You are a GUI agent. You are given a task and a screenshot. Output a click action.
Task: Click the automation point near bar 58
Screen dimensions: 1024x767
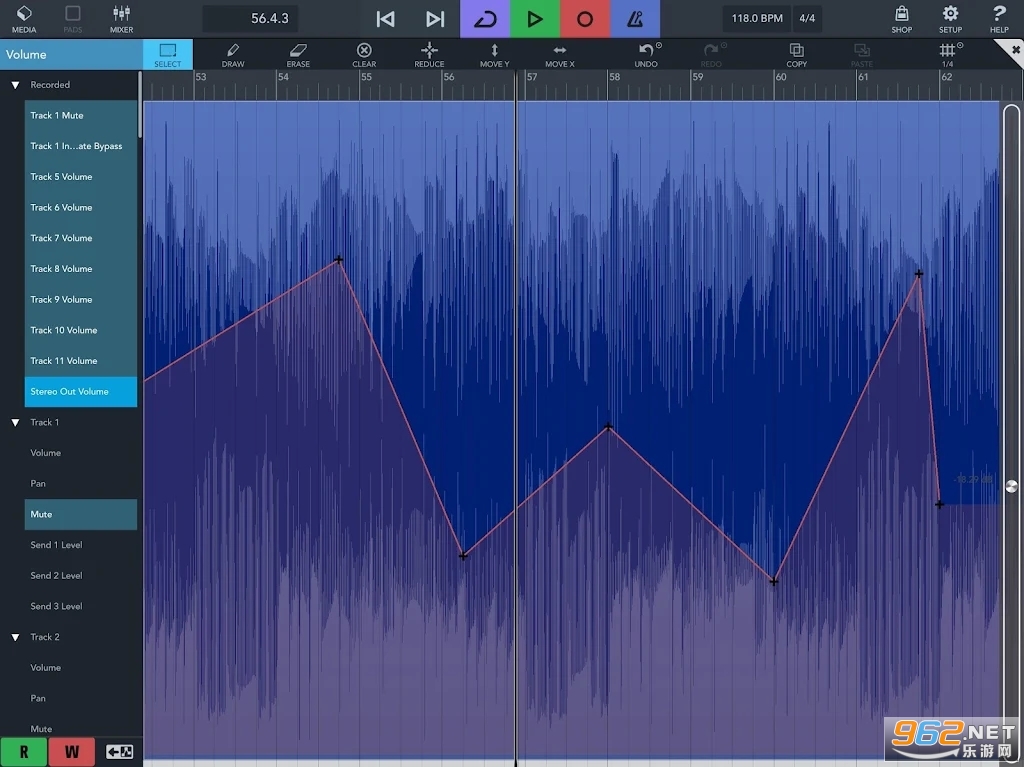click(608, 427)
